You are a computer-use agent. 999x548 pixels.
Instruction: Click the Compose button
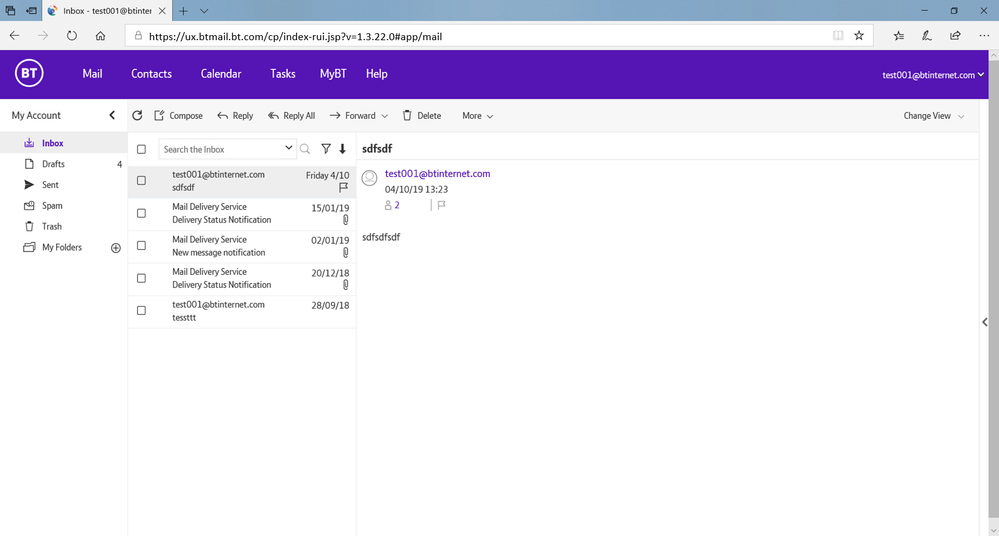tap(178, 116)
